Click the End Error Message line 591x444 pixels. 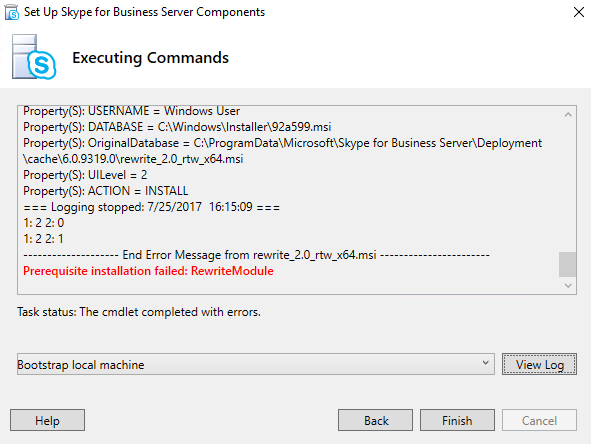click(x=256, y=255)
